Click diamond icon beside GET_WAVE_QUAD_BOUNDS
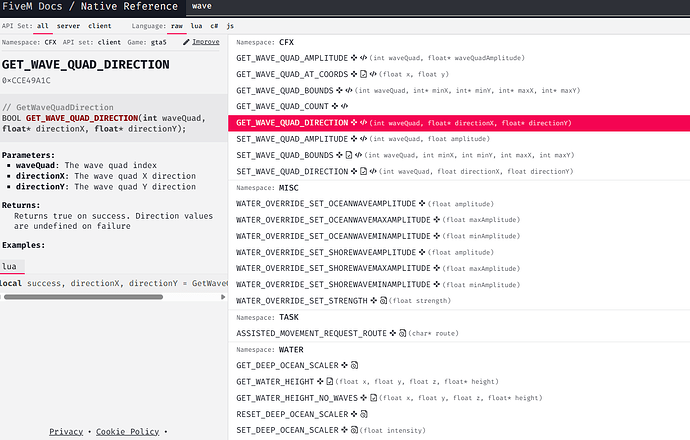 click(339, 90)
